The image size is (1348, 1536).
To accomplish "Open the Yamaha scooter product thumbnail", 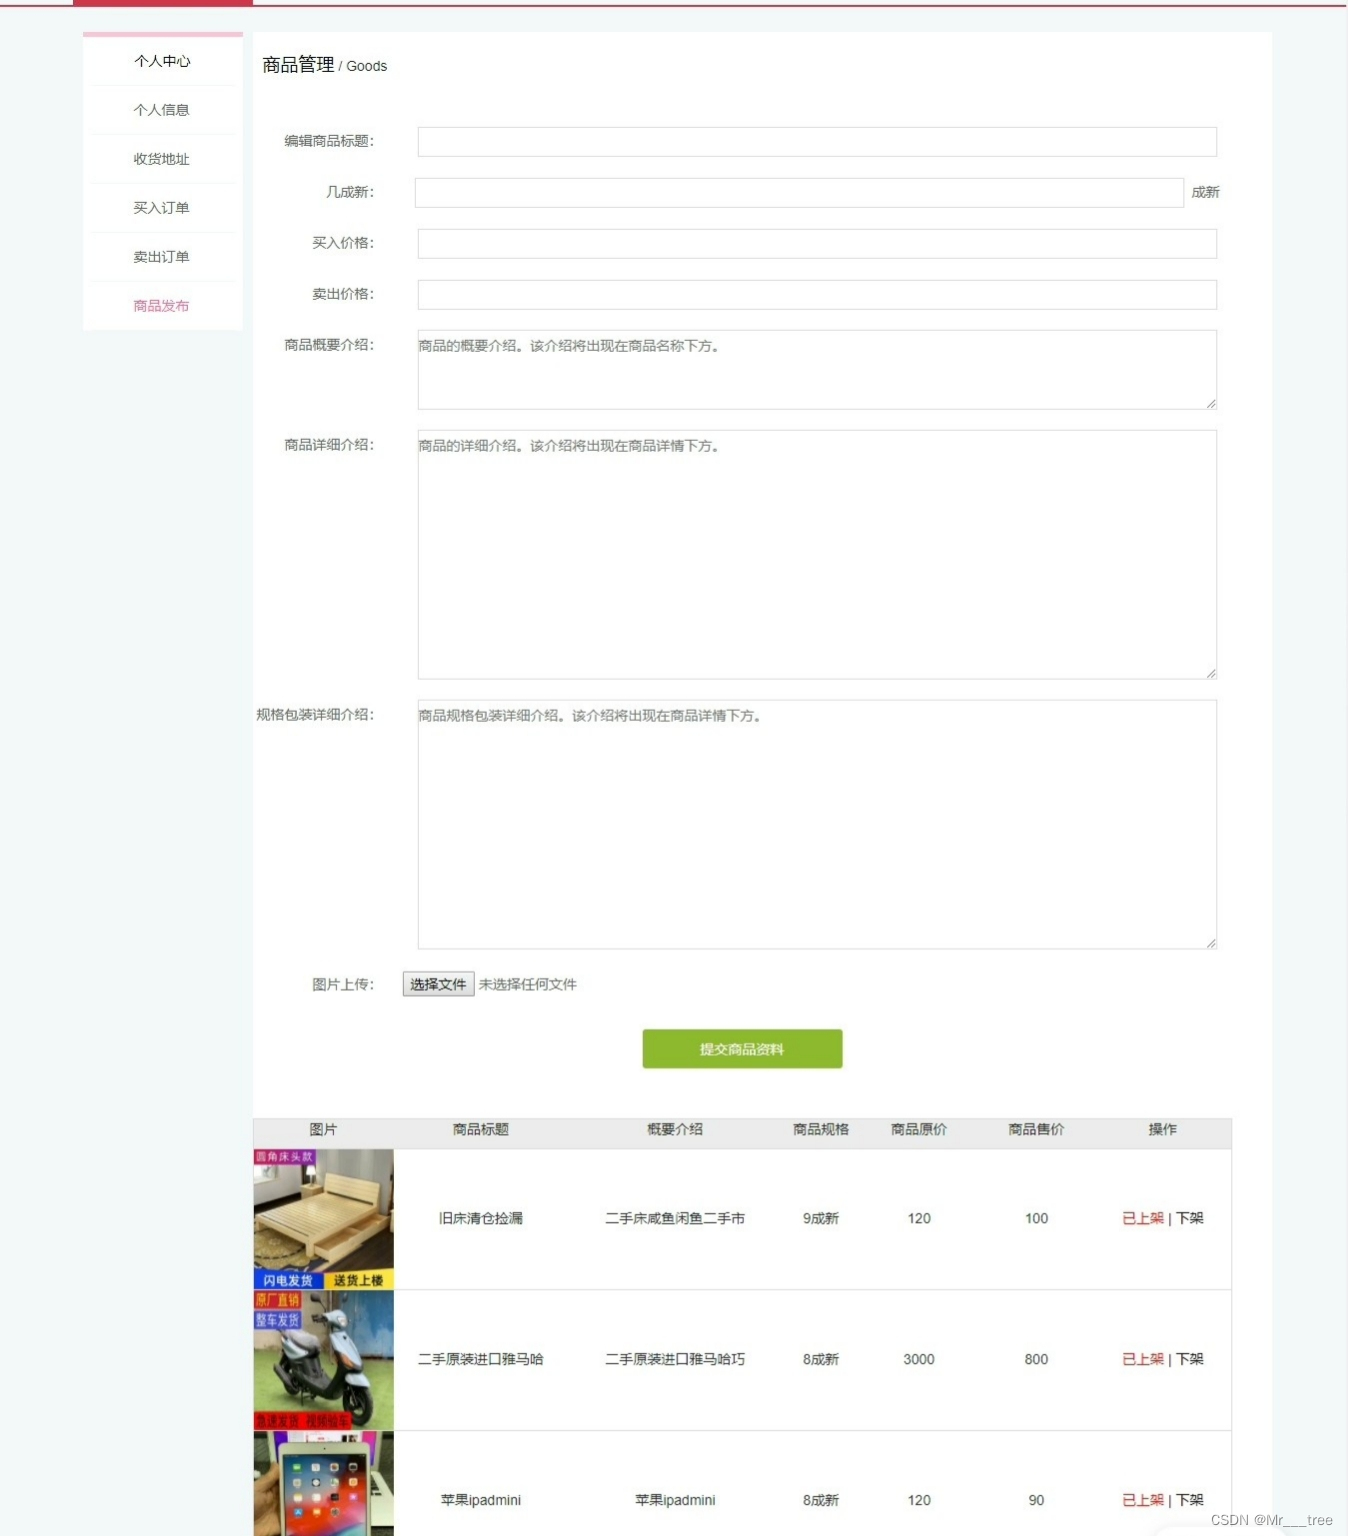I will click(324, 1360).
